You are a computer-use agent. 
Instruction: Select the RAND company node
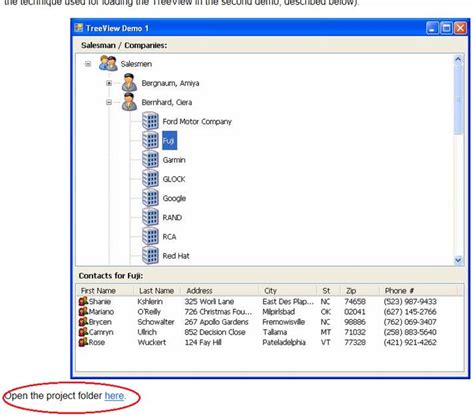tap(172, 218)
